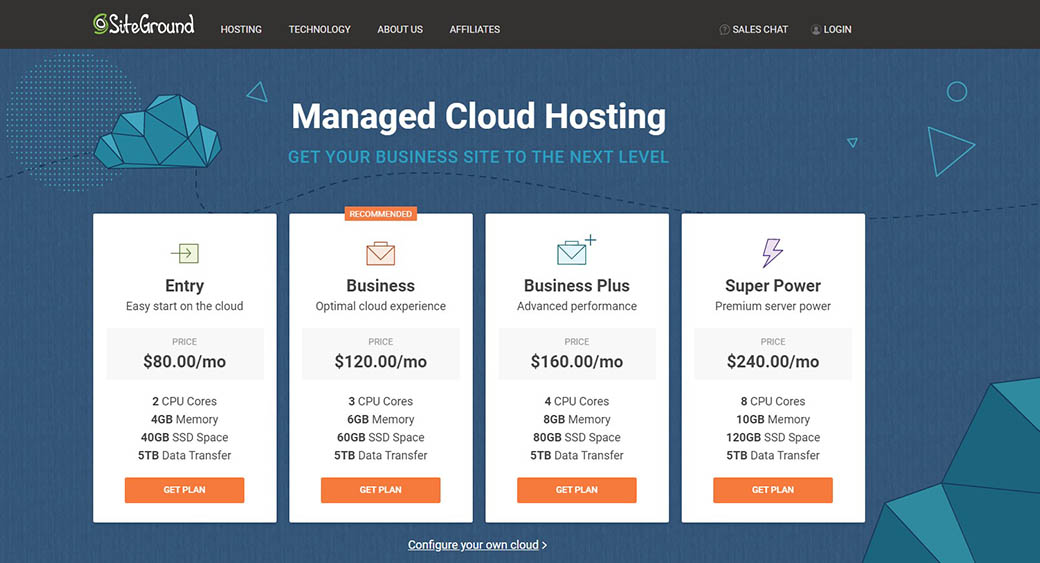1040x563 pixels.
Task: Click the SiteGround logo
Action: point(144,25)
